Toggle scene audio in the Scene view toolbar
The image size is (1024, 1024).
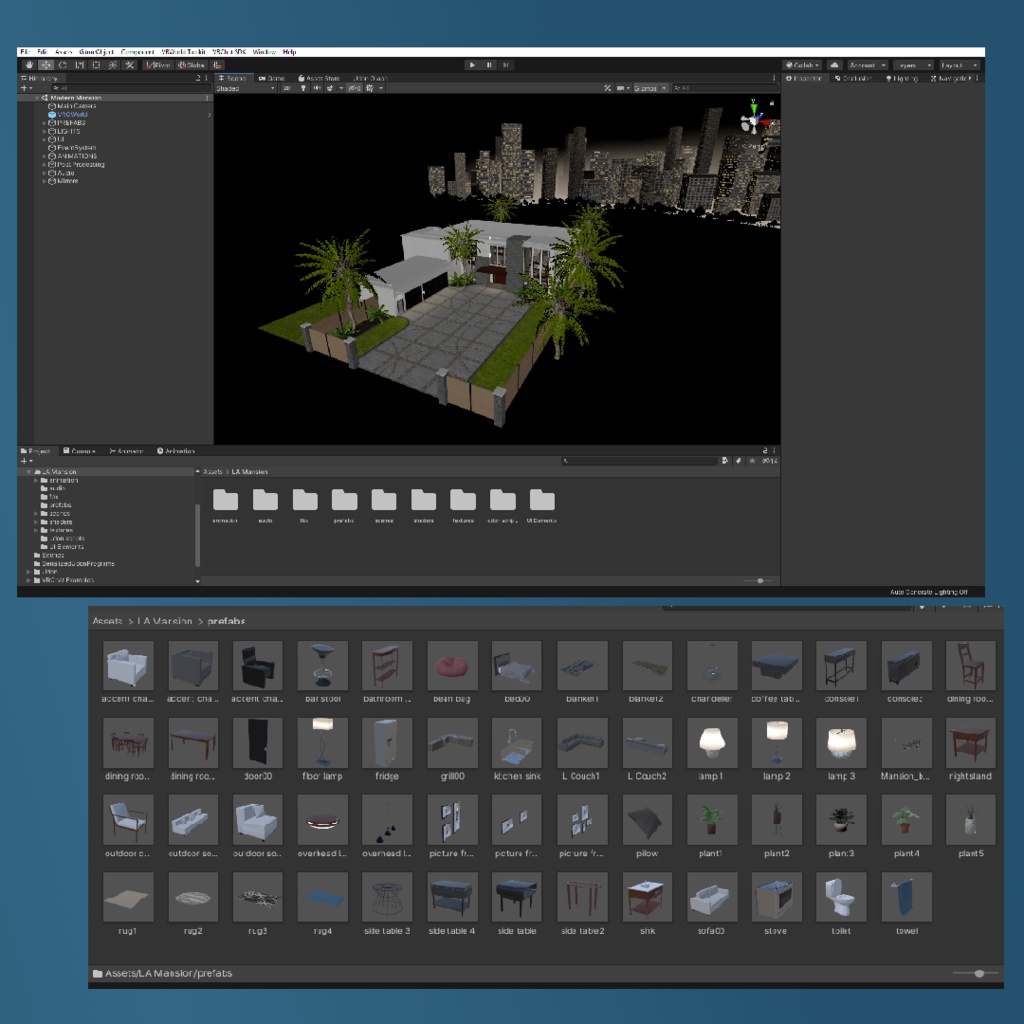[x=318, y=87]
